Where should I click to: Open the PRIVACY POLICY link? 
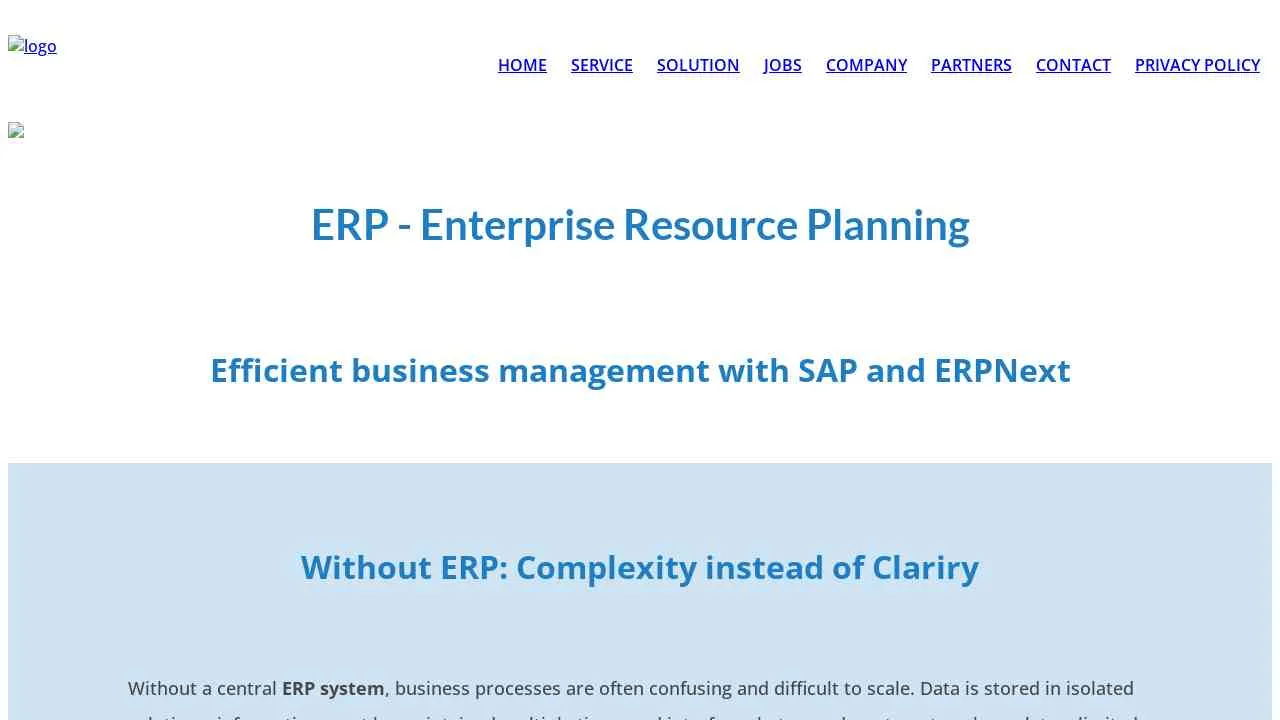pyautogui.click(x=1197, y=65)
